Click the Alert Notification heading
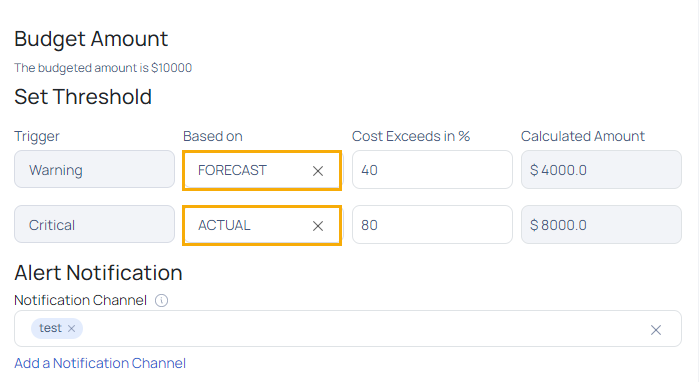699x382 pixels. [98, 273]
